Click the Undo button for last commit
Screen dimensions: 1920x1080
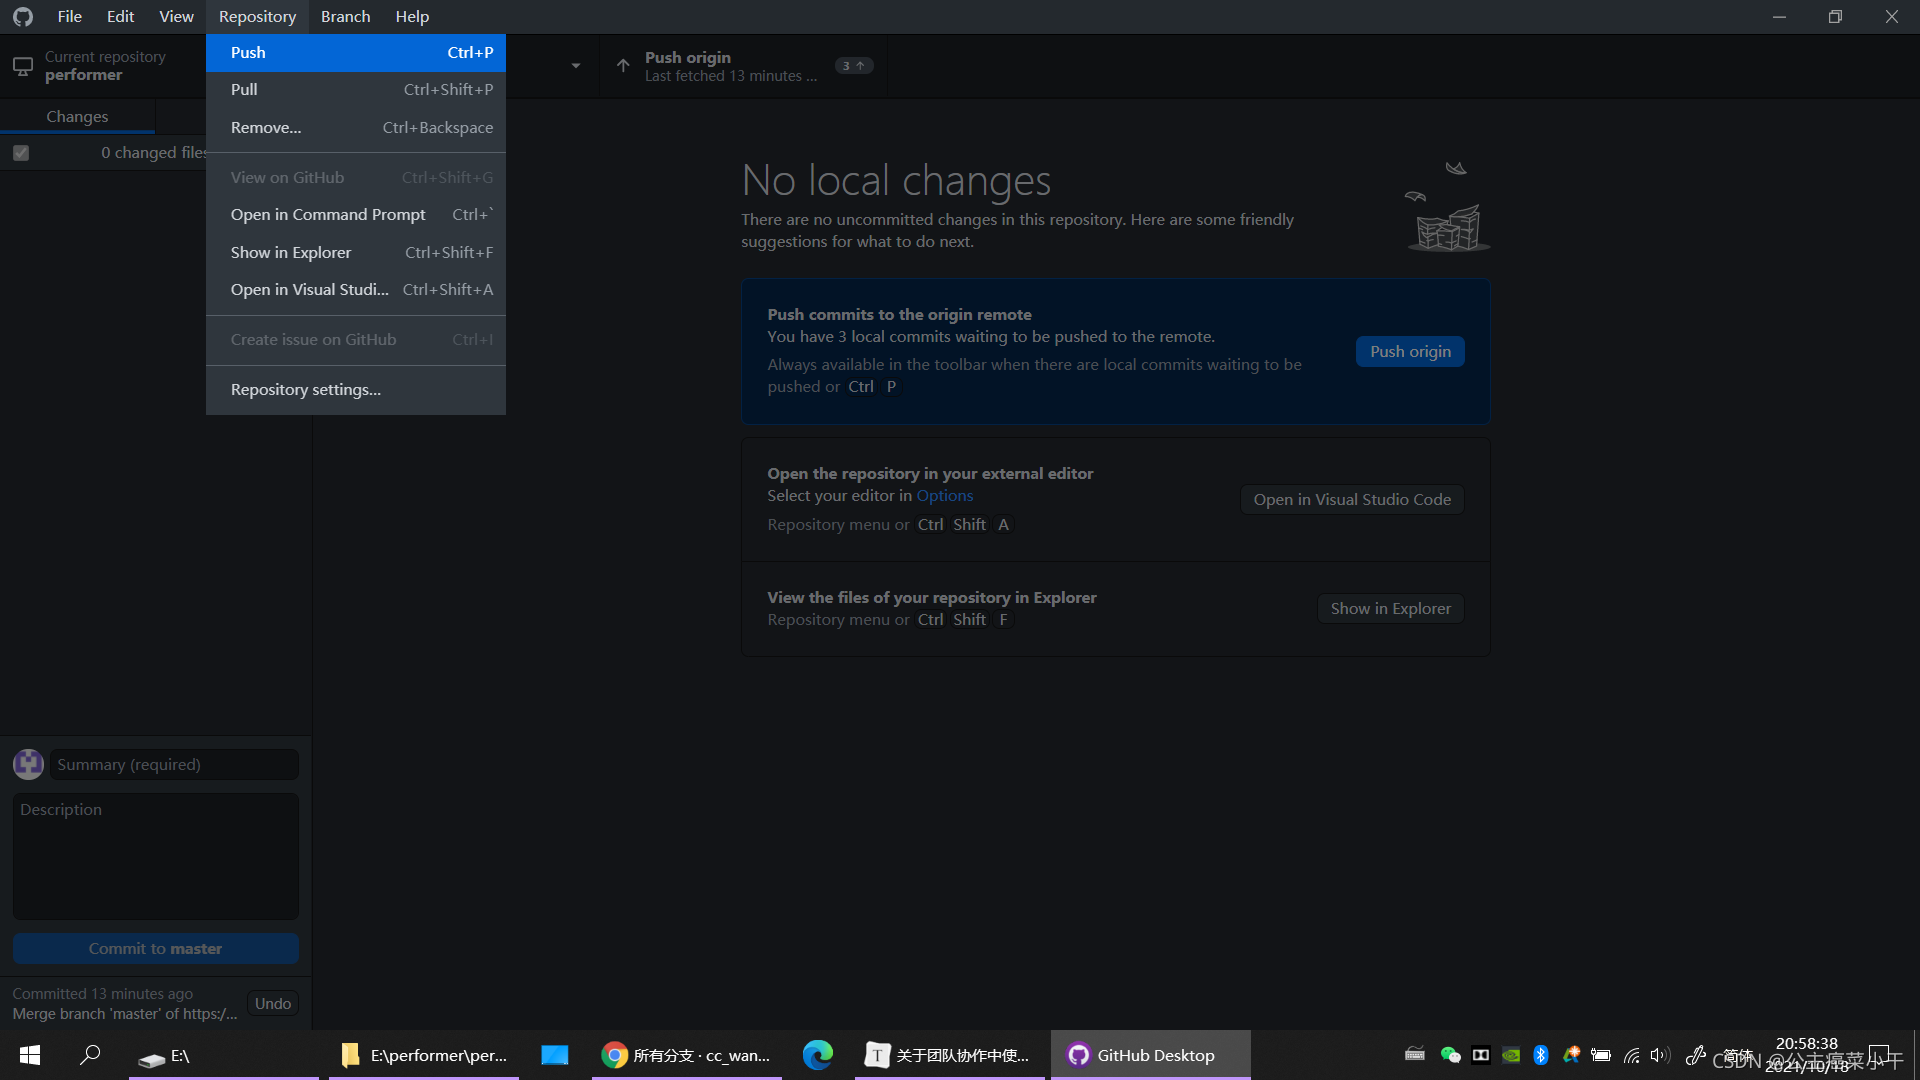(x=272, y=1004)
